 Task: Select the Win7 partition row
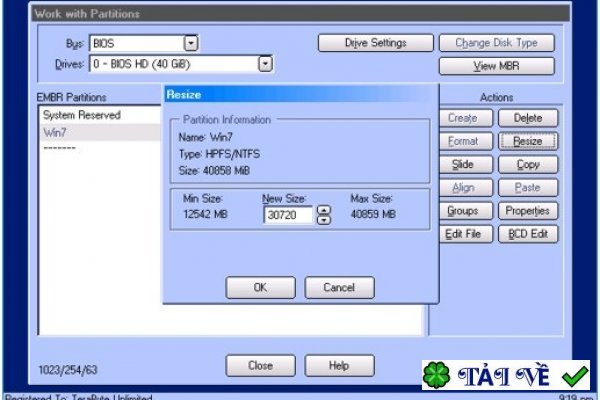100,132
